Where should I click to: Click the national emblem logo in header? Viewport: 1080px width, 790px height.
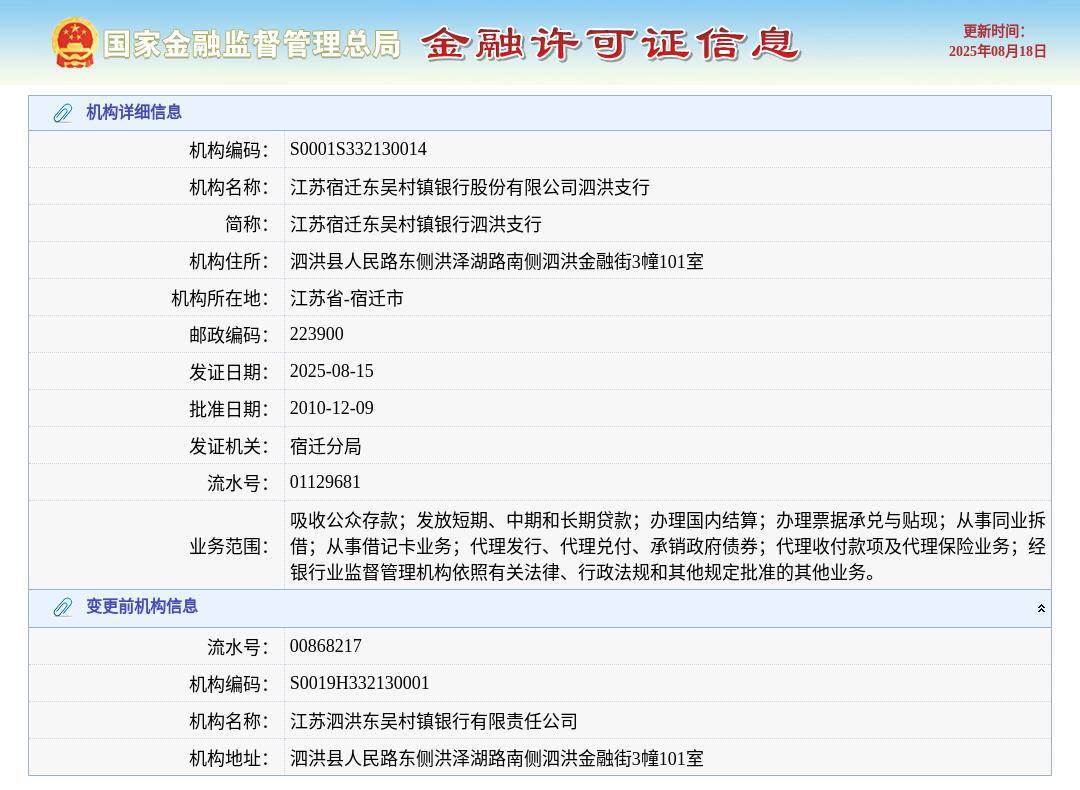coord(74,43)
